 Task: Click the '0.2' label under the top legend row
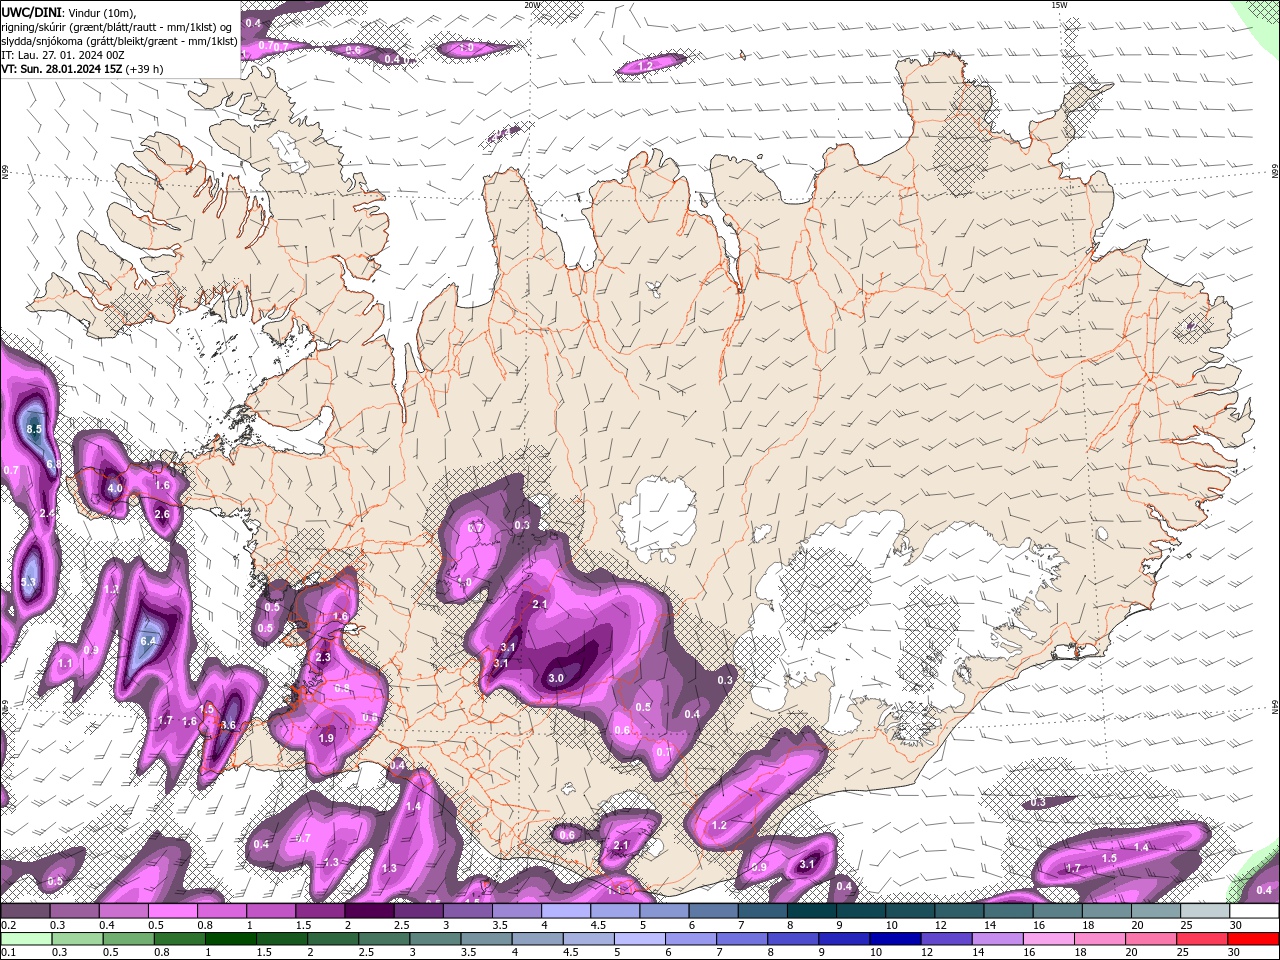click(8, 925)
